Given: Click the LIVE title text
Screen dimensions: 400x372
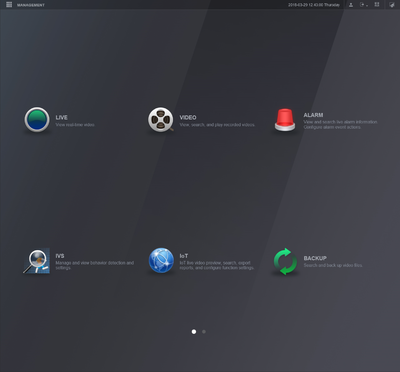Looking at the screenshot, I should tap(61, 117).
